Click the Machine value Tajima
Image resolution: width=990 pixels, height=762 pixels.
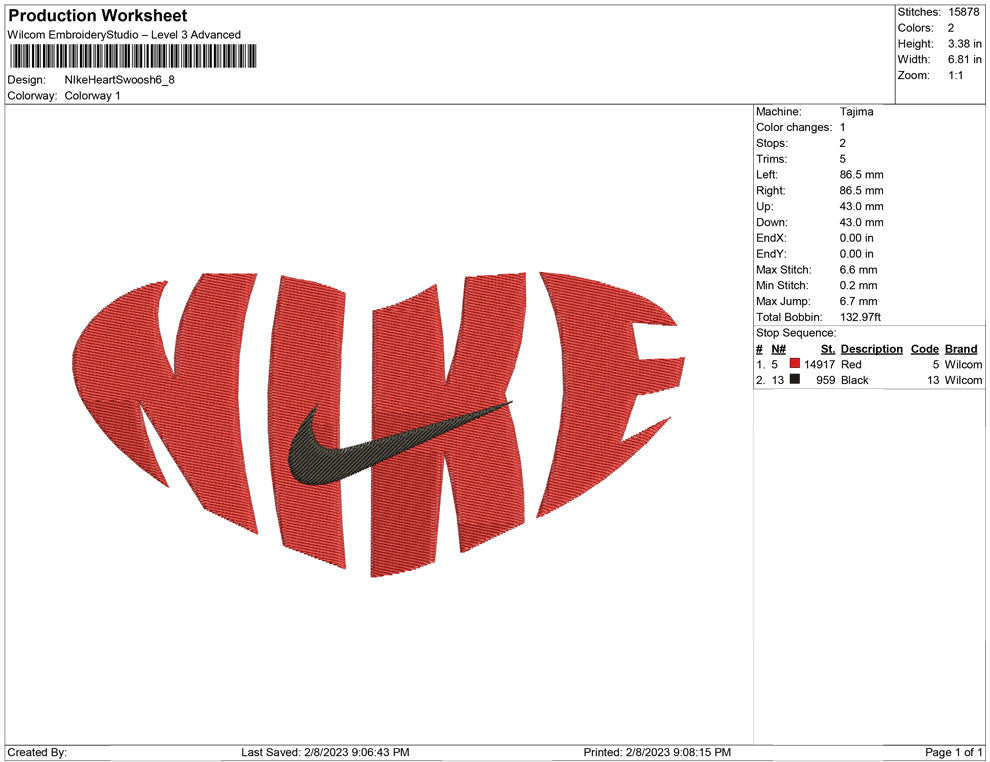[857, 111]
